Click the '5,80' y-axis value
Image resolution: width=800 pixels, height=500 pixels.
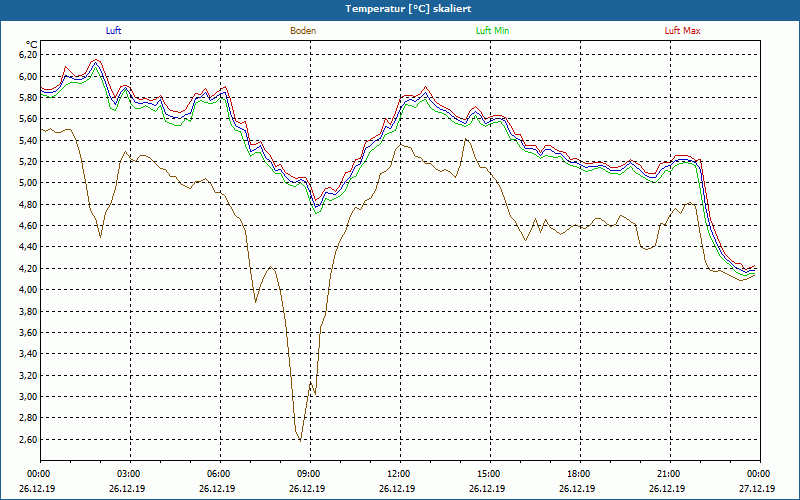pyautogui.click(x=29, y=97)
